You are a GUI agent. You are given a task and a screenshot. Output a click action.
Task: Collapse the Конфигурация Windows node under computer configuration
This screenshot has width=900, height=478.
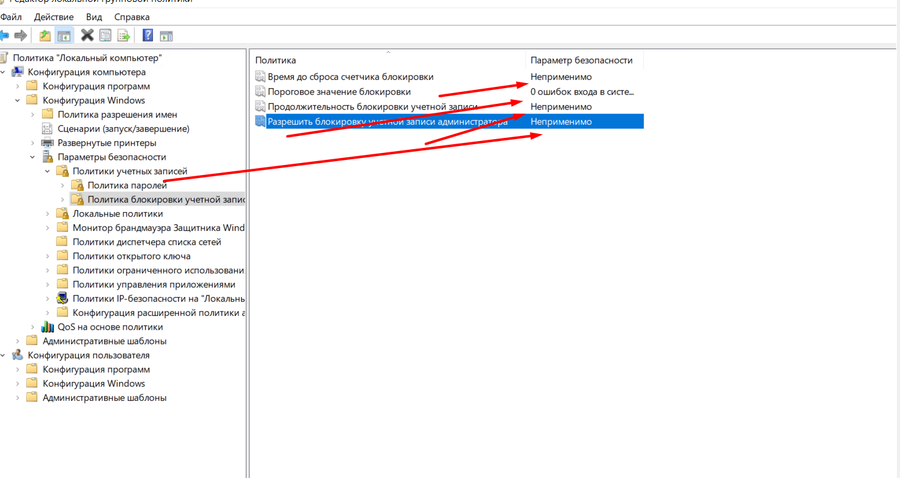tap(17, 100)
